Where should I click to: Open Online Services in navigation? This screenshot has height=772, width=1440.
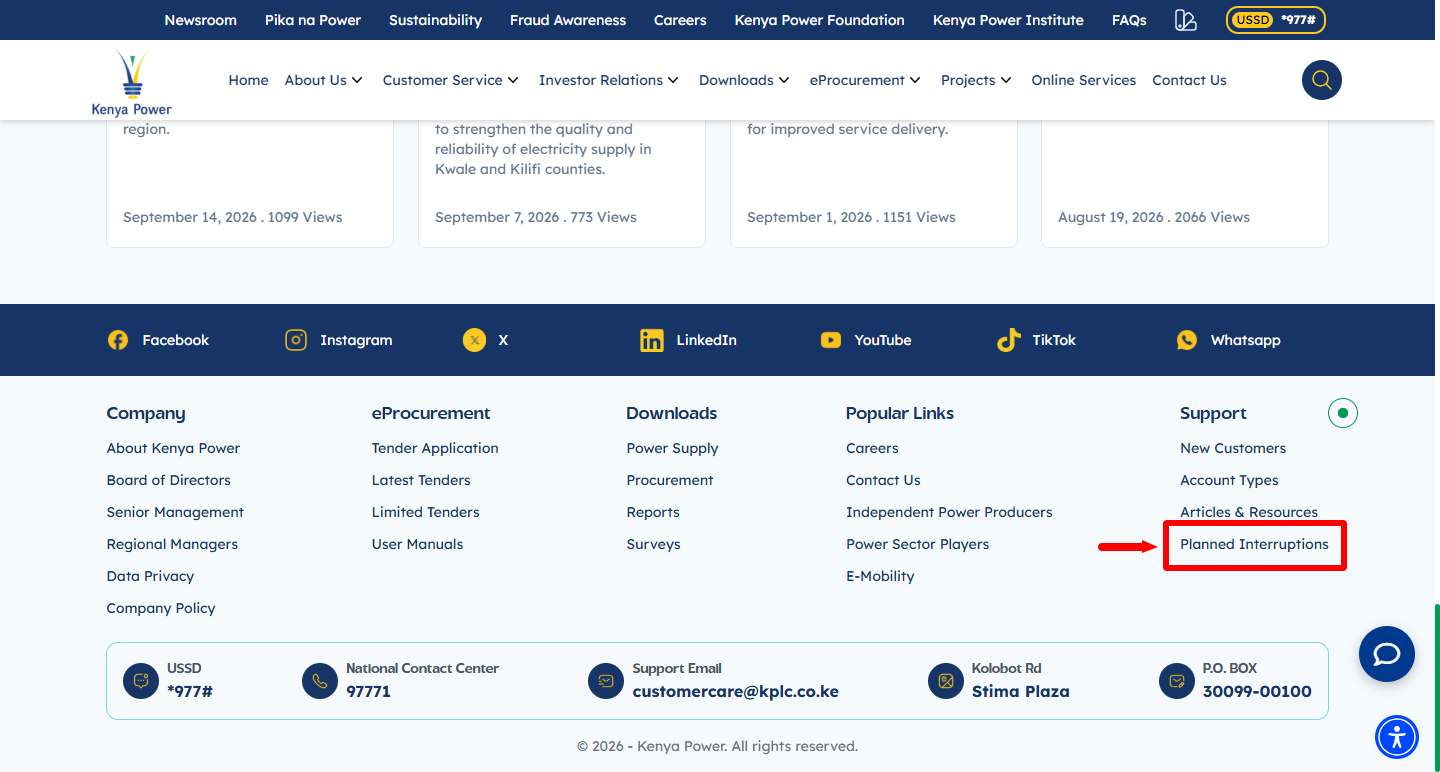[x=1084, y=80]
